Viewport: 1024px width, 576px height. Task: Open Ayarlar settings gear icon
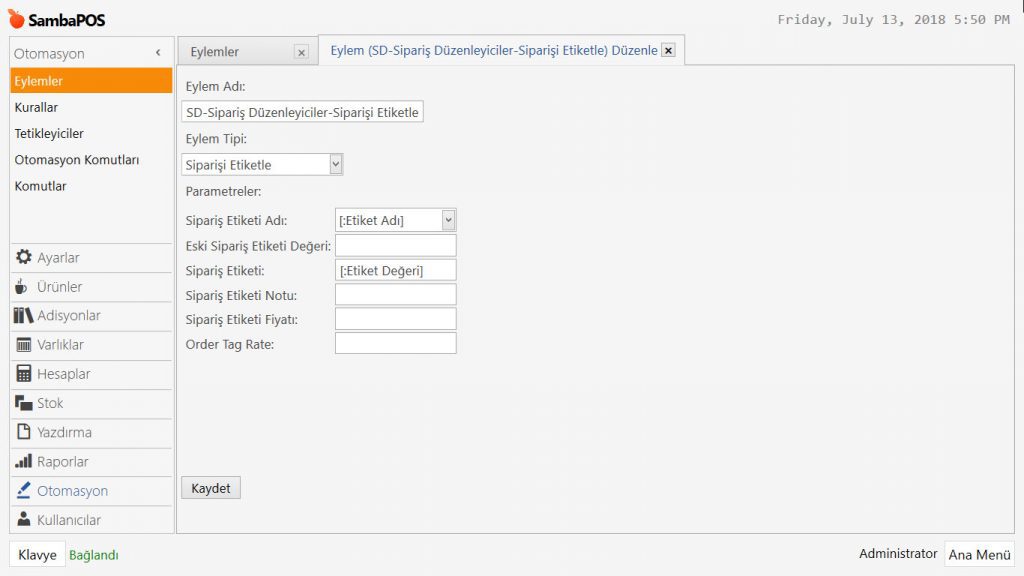pyautogui.click(x=24, y=257)
